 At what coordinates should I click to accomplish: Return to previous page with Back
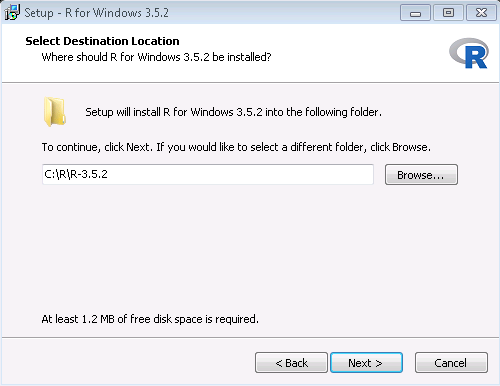(x=291, y=362)
